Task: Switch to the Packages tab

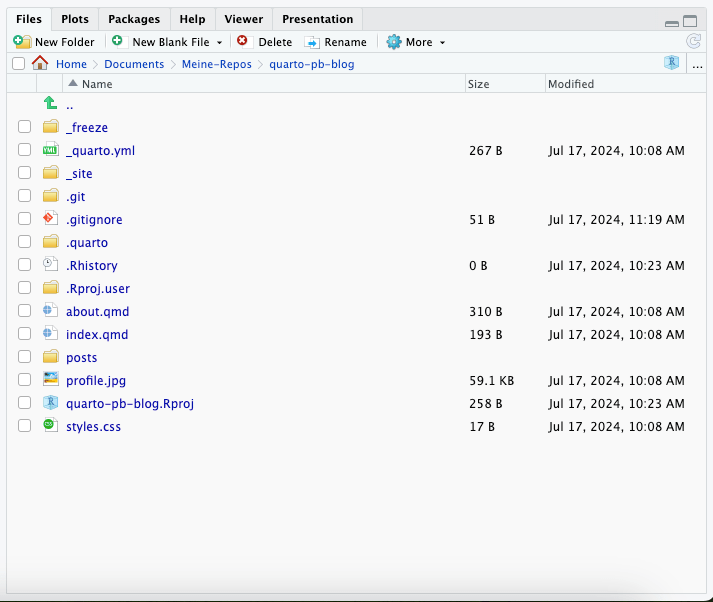Action: pyautogui.click(x=134, y=19)
